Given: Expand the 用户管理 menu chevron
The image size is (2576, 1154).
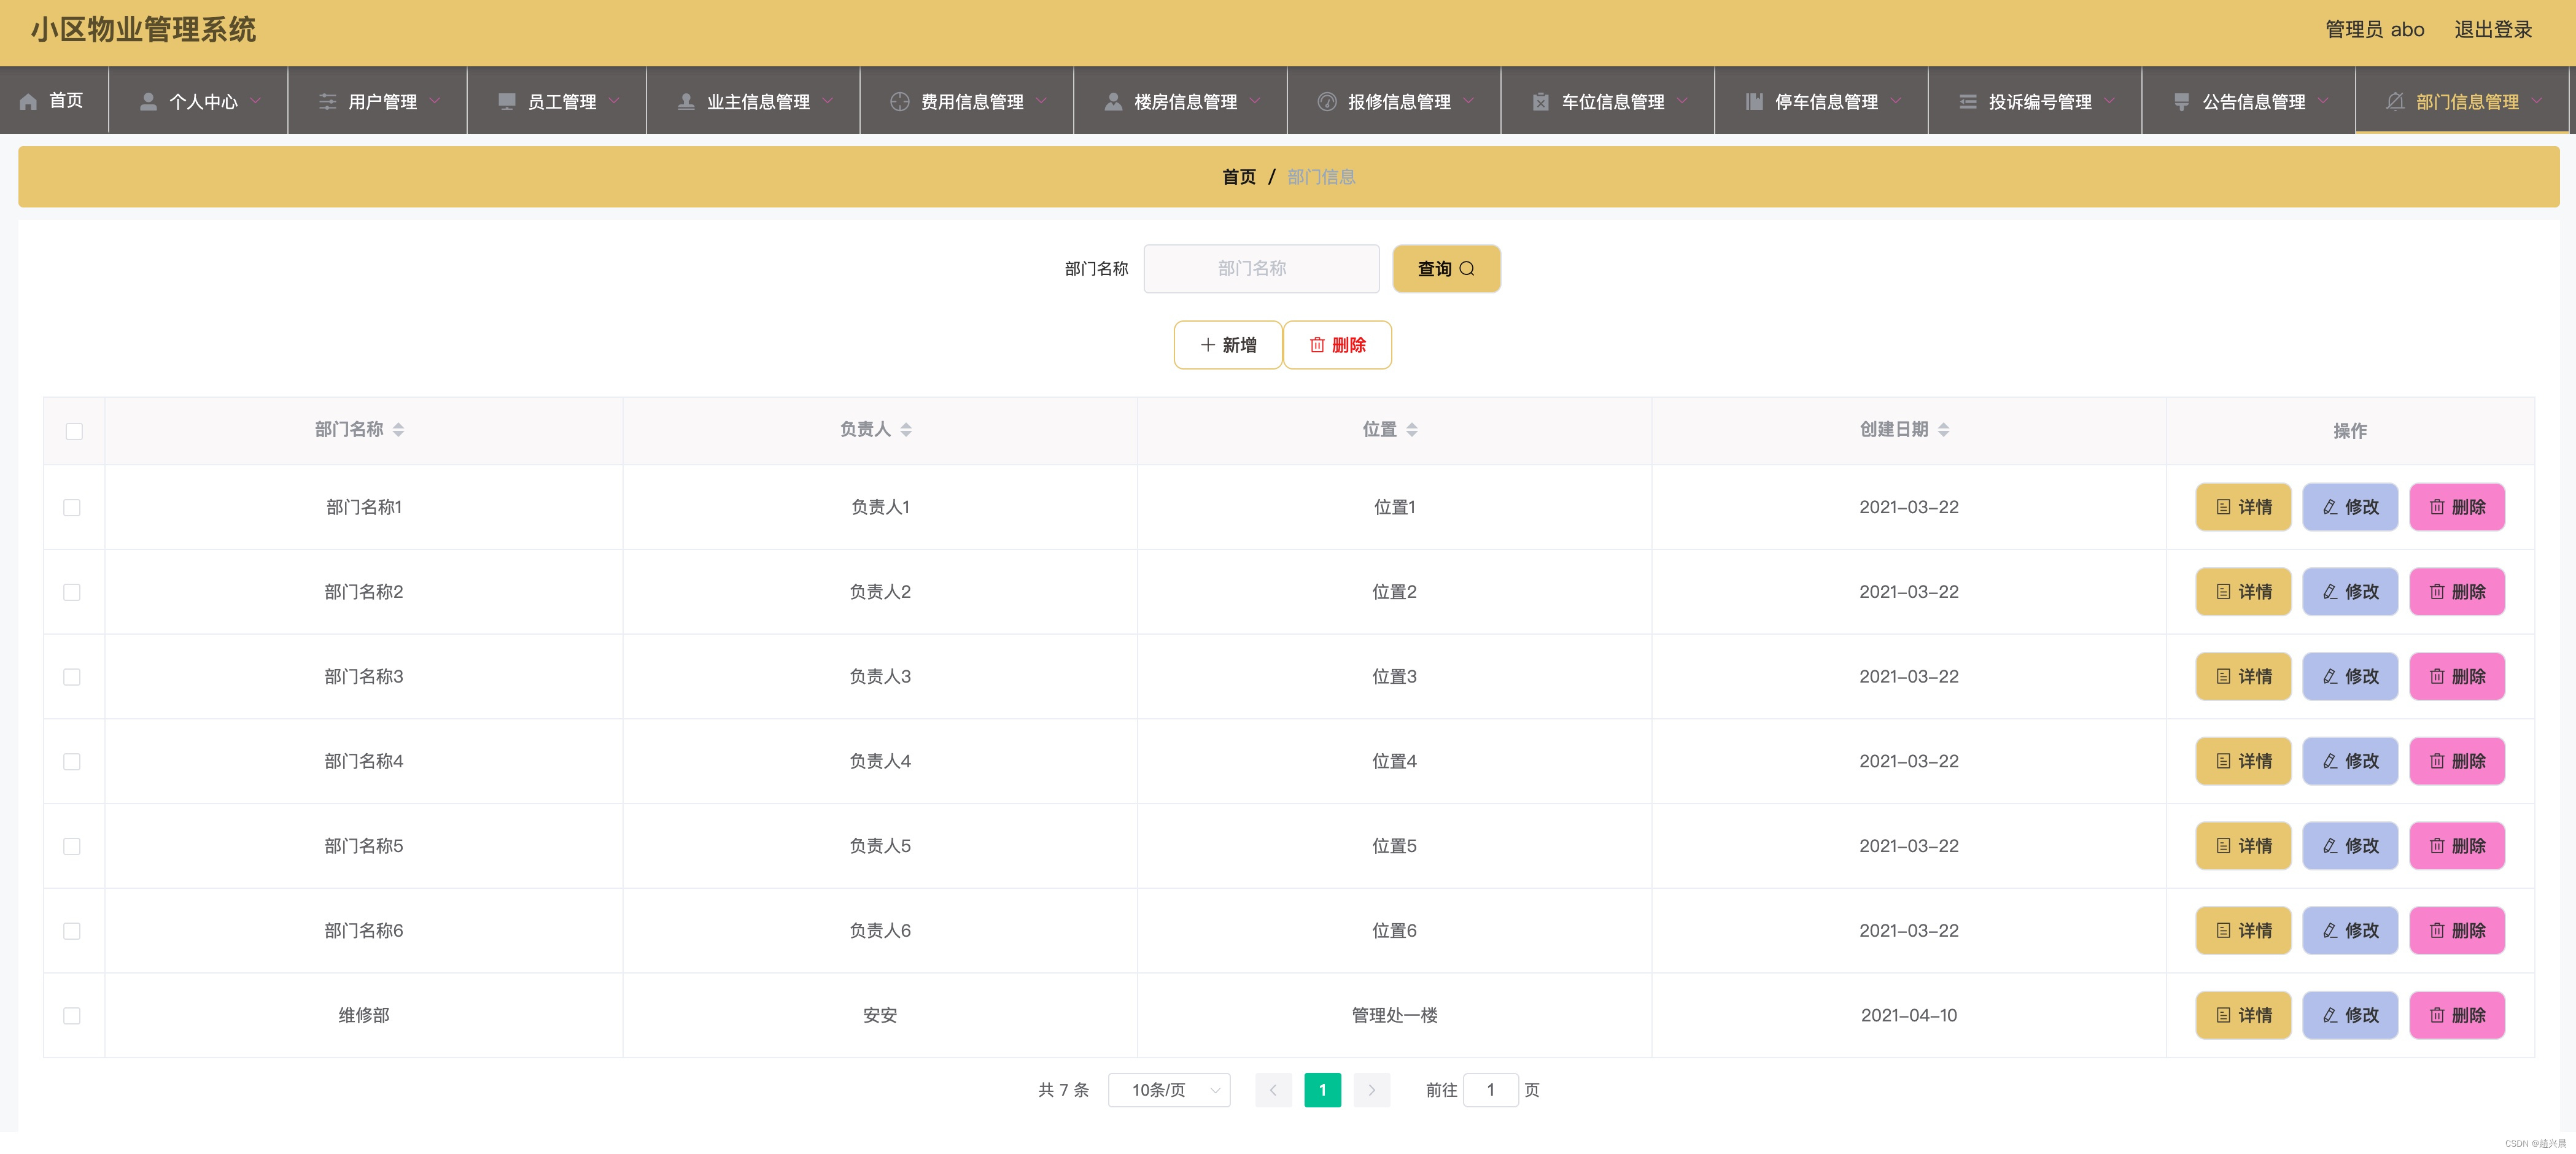Looking at the screenshot, I should [x=435, y=101].
